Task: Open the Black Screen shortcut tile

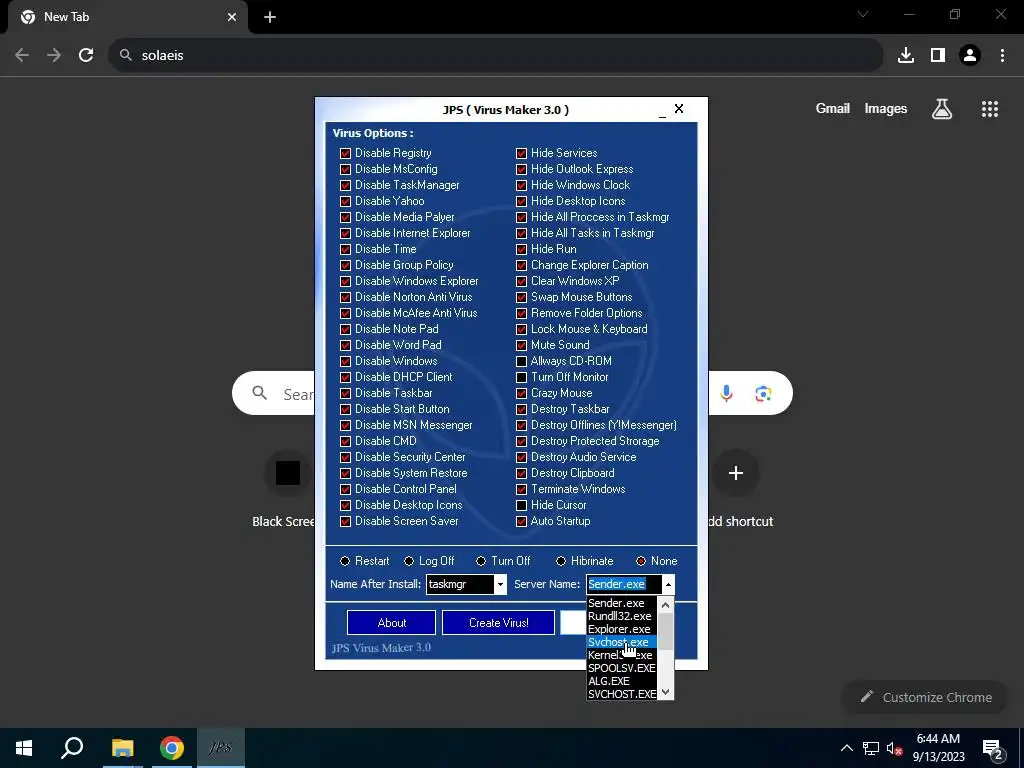Action: click(288, 473)
